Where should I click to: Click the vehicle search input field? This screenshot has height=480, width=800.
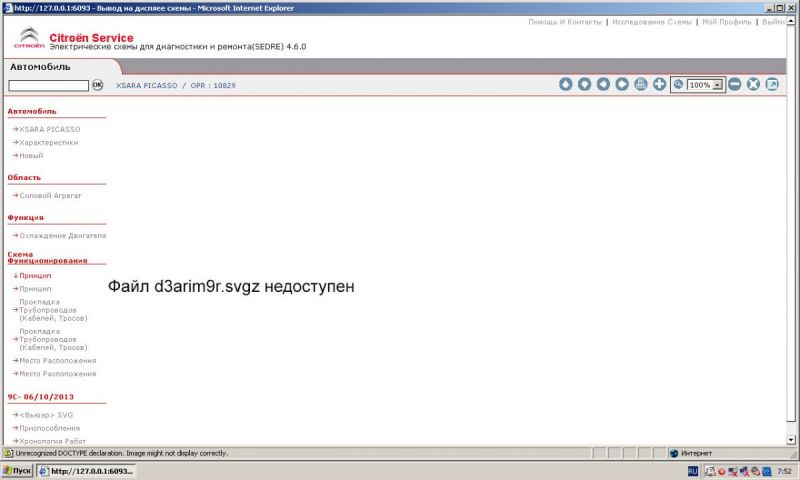click(48, 86)
